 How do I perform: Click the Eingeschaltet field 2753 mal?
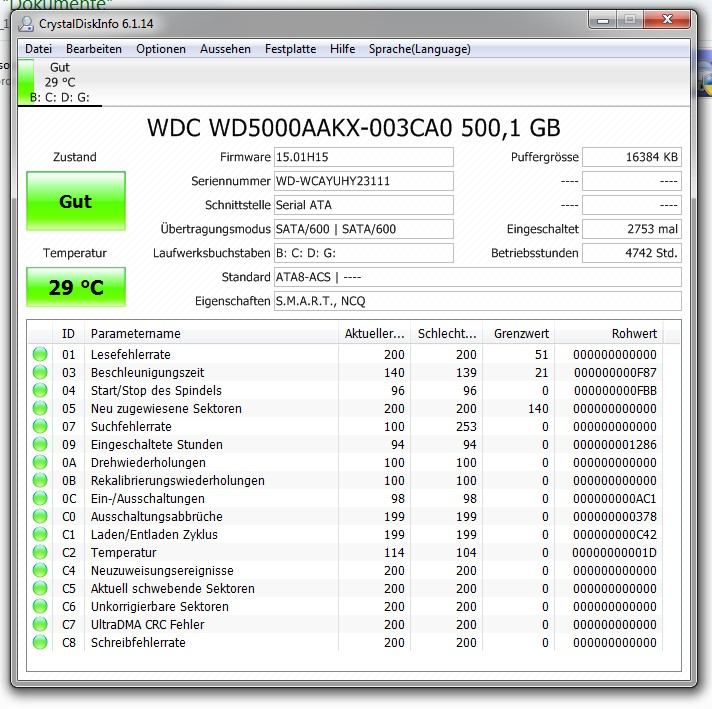(632, 229)
